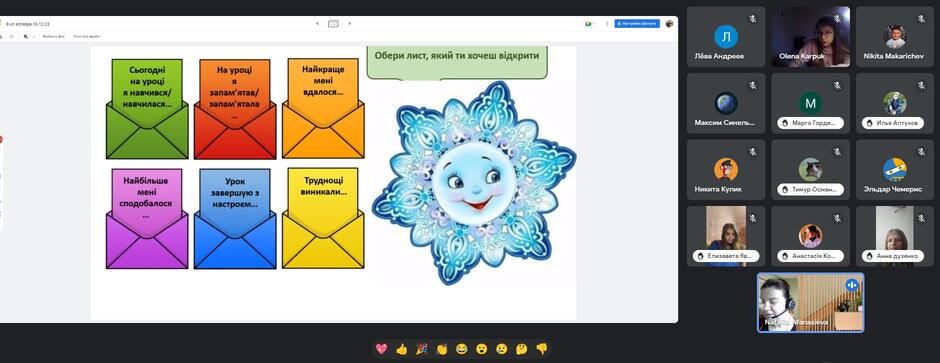Click 'Очистить фрейм' in the toolbar
This screenshot has width=940, height=363.
(86, 37)
